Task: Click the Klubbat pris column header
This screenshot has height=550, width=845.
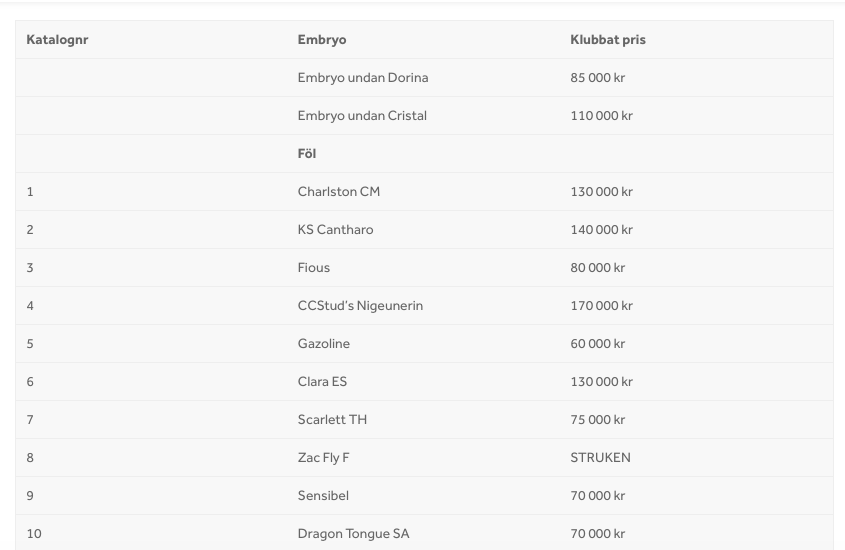Action: point(608,40)
